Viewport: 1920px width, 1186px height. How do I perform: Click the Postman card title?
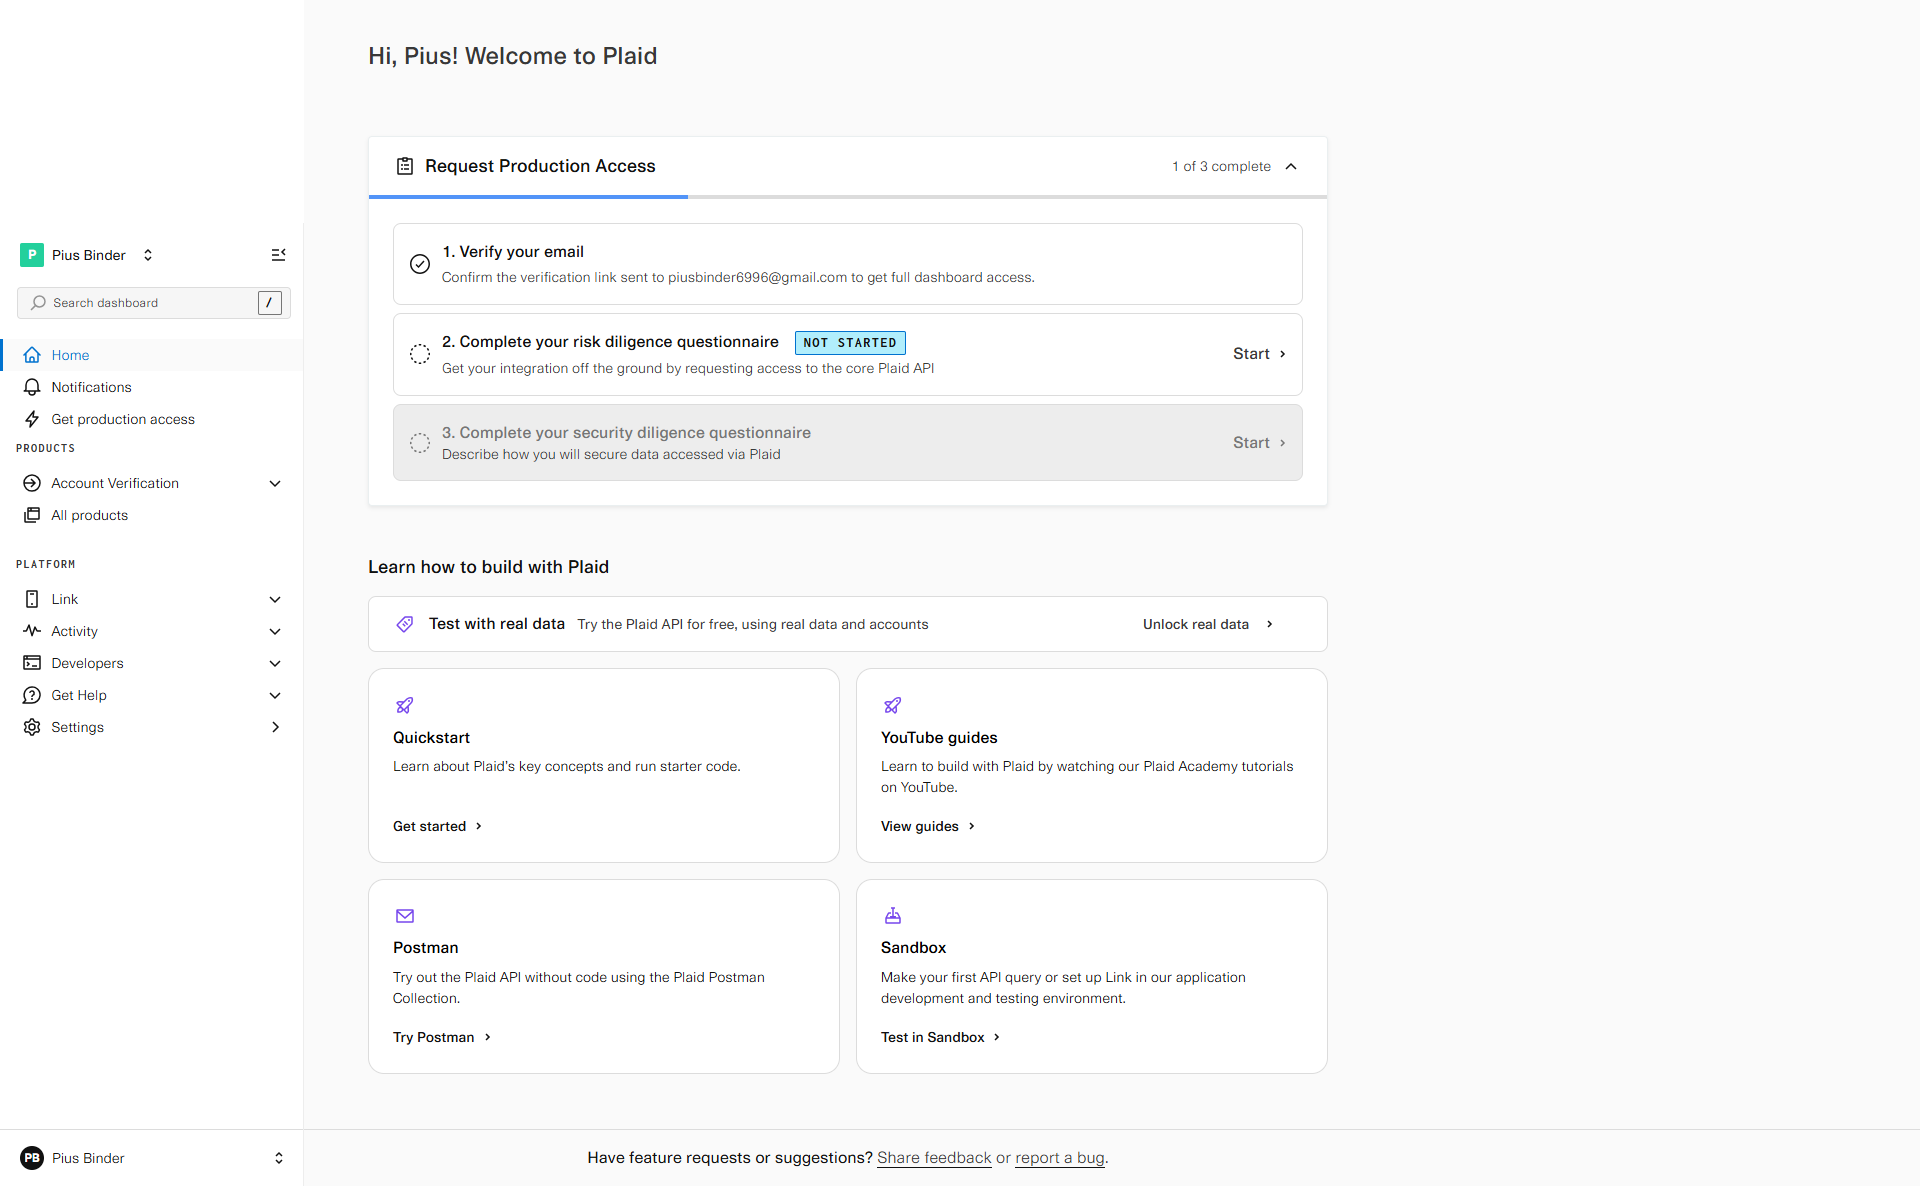pos(425,948)
